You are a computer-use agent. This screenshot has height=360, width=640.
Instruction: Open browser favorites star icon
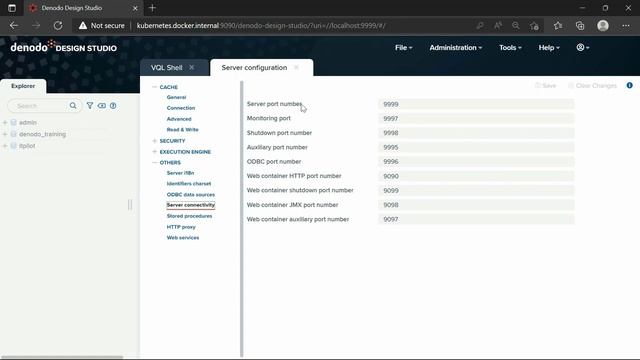point(558,25)
